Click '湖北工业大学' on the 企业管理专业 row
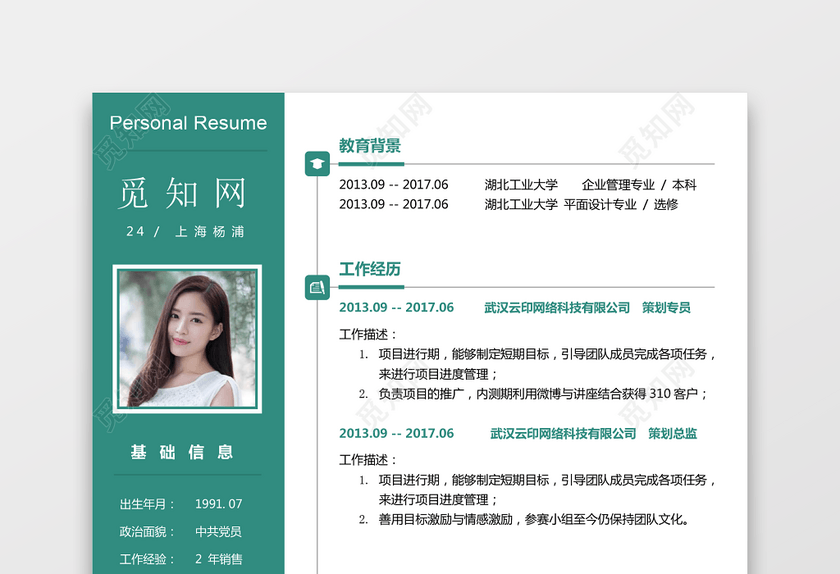 tap(521, 185)
